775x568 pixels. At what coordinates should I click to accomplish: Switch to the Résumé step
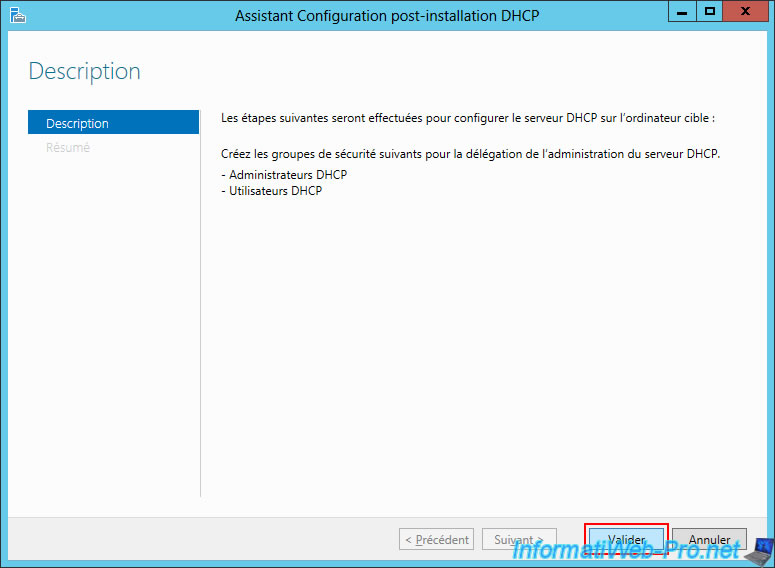tap(68, 148)
